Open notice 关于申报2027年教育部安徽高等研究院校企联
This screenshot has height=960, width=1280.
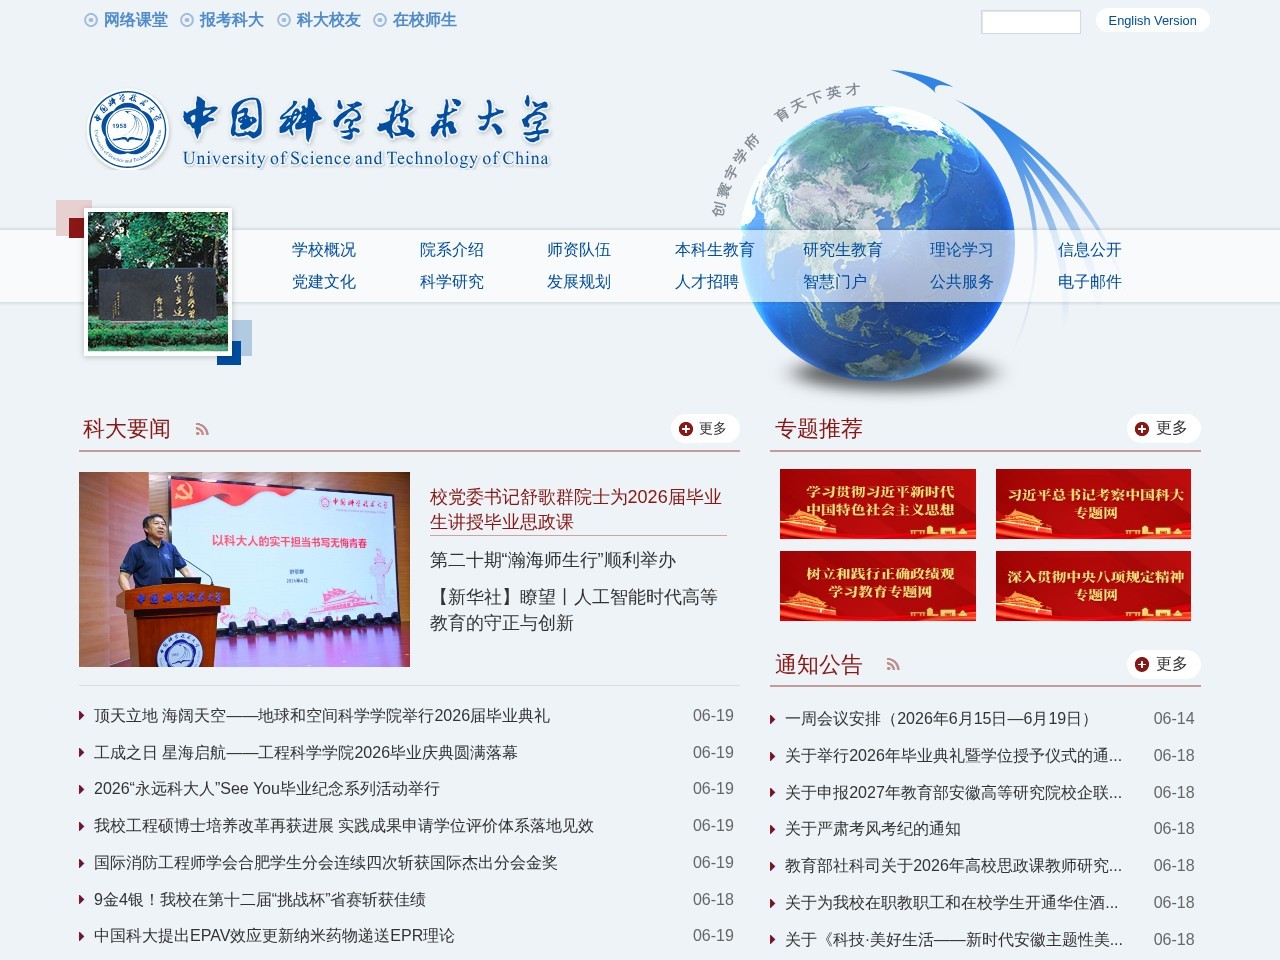click(x=954, y=793)
